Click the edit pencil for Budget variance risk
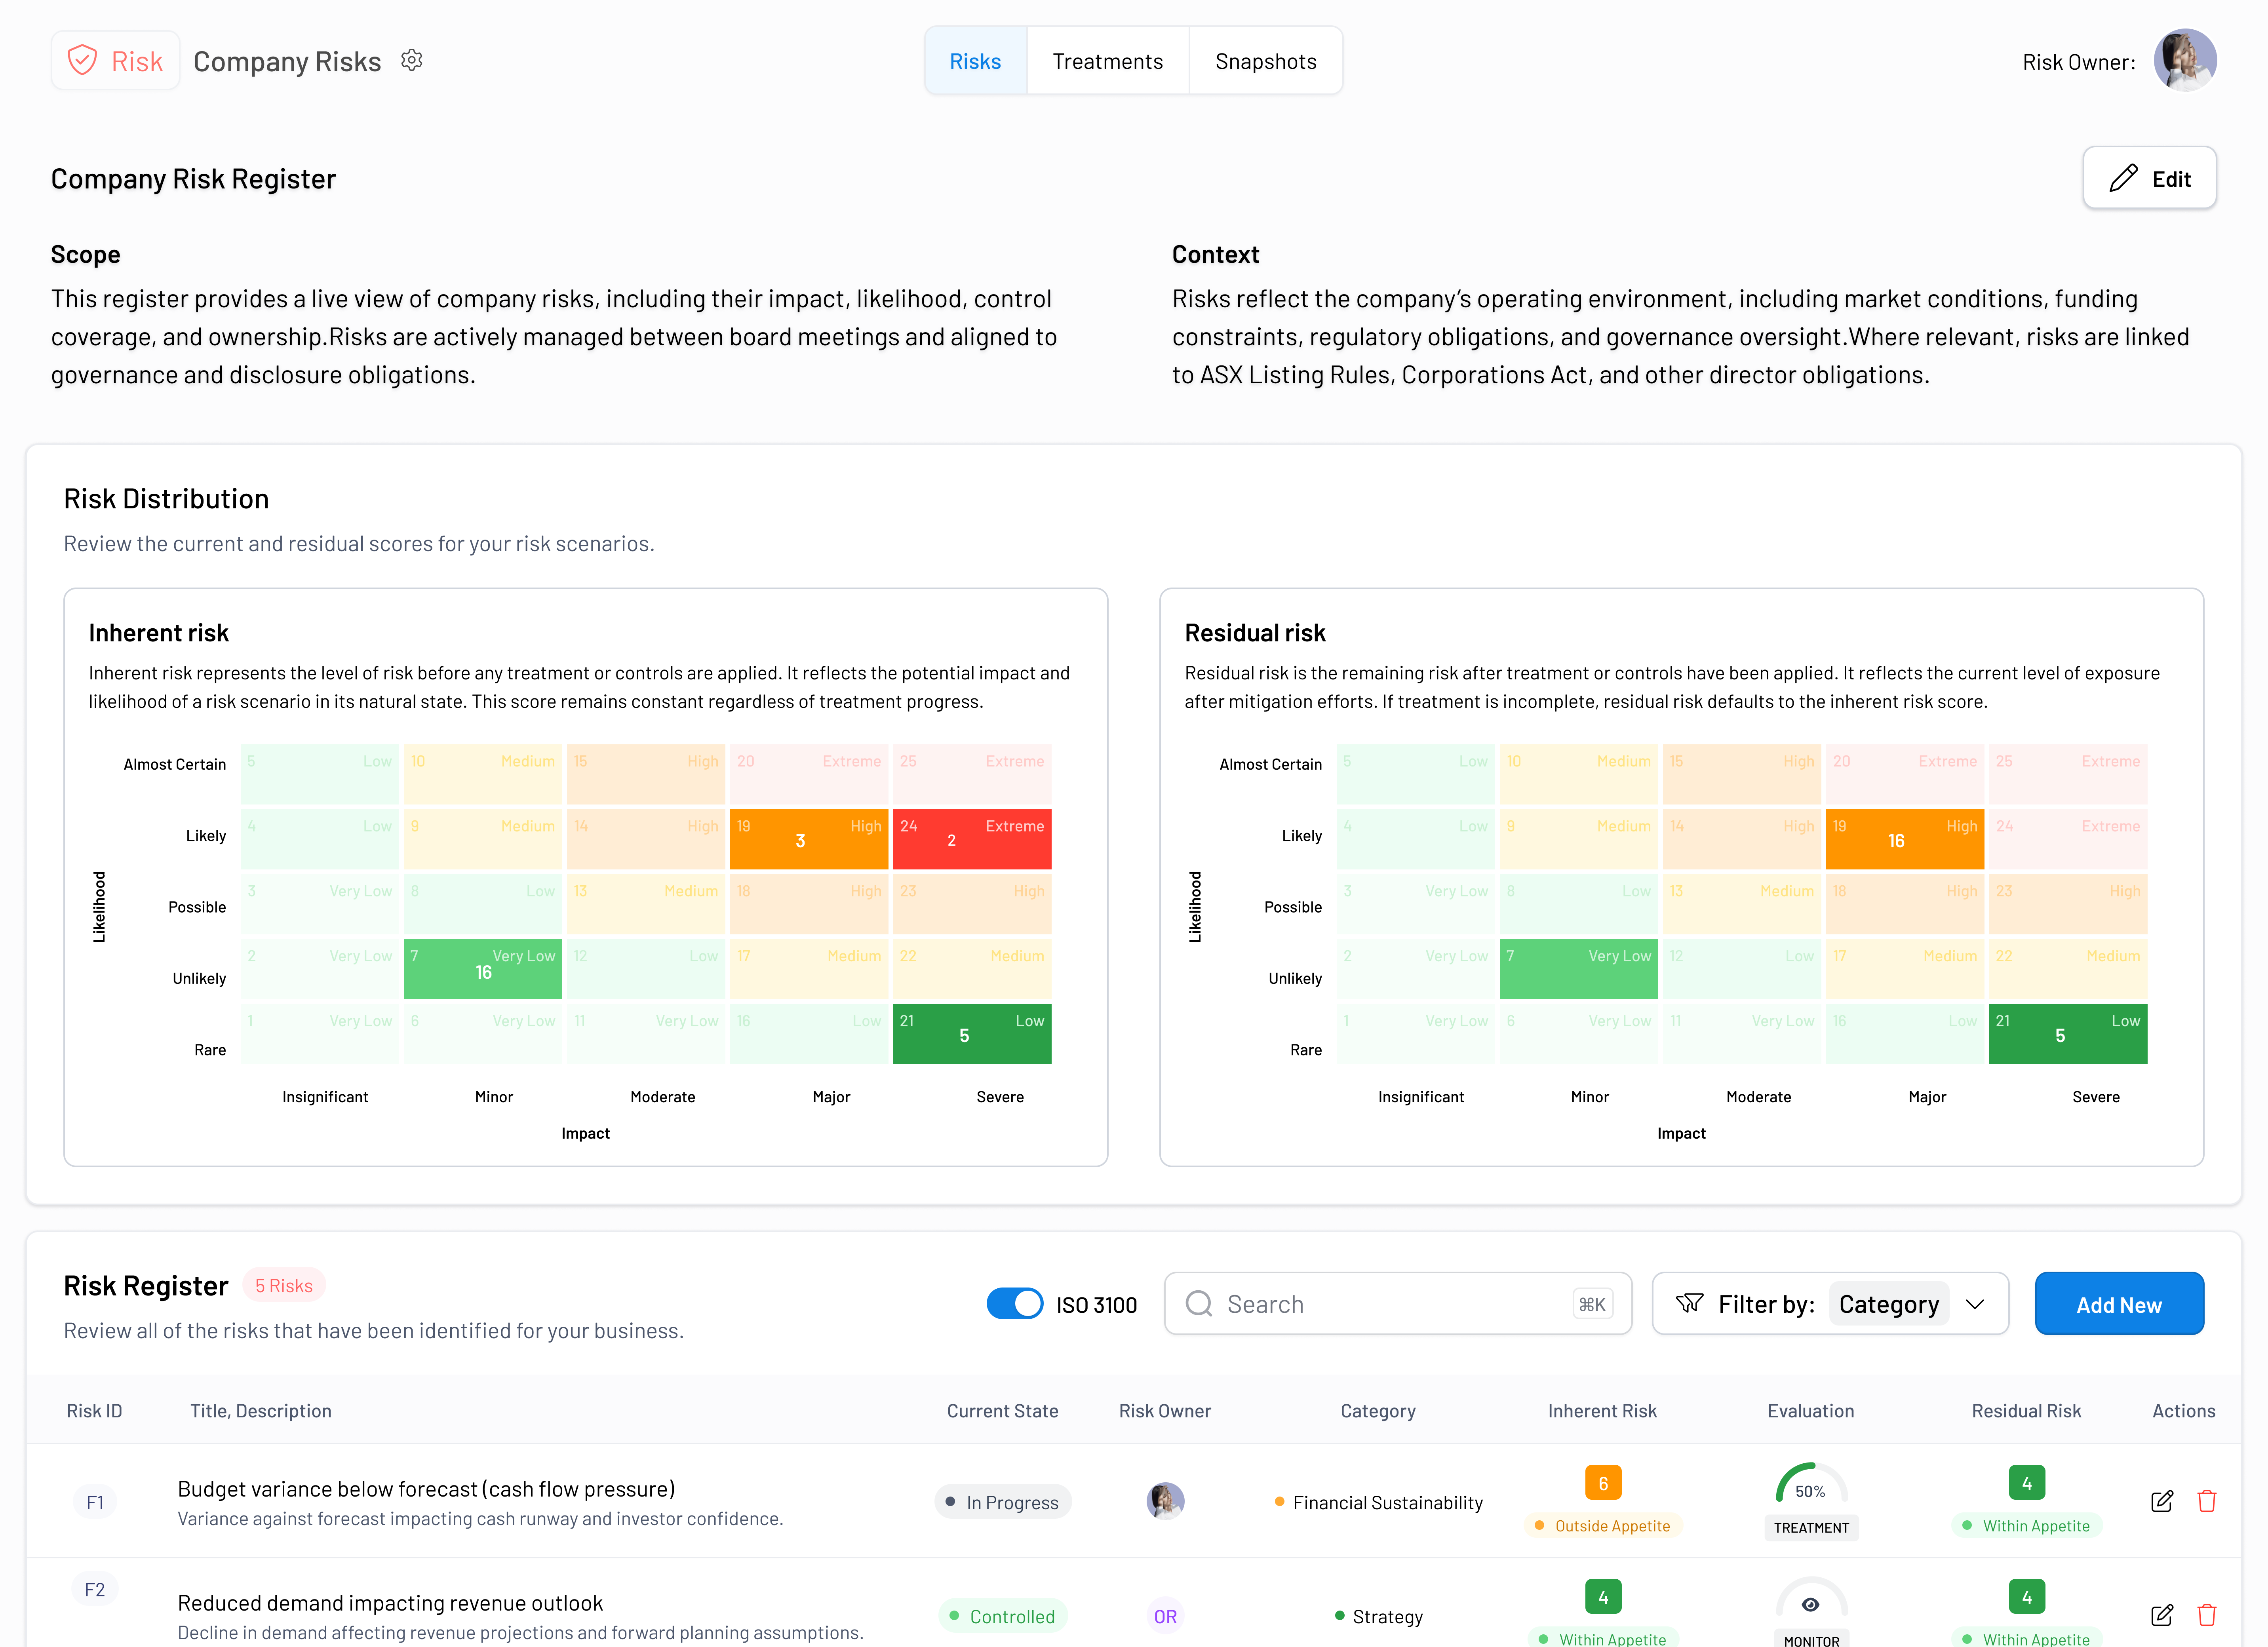This screenshot has height=1647, width=2268. tap(2163, 1501)
